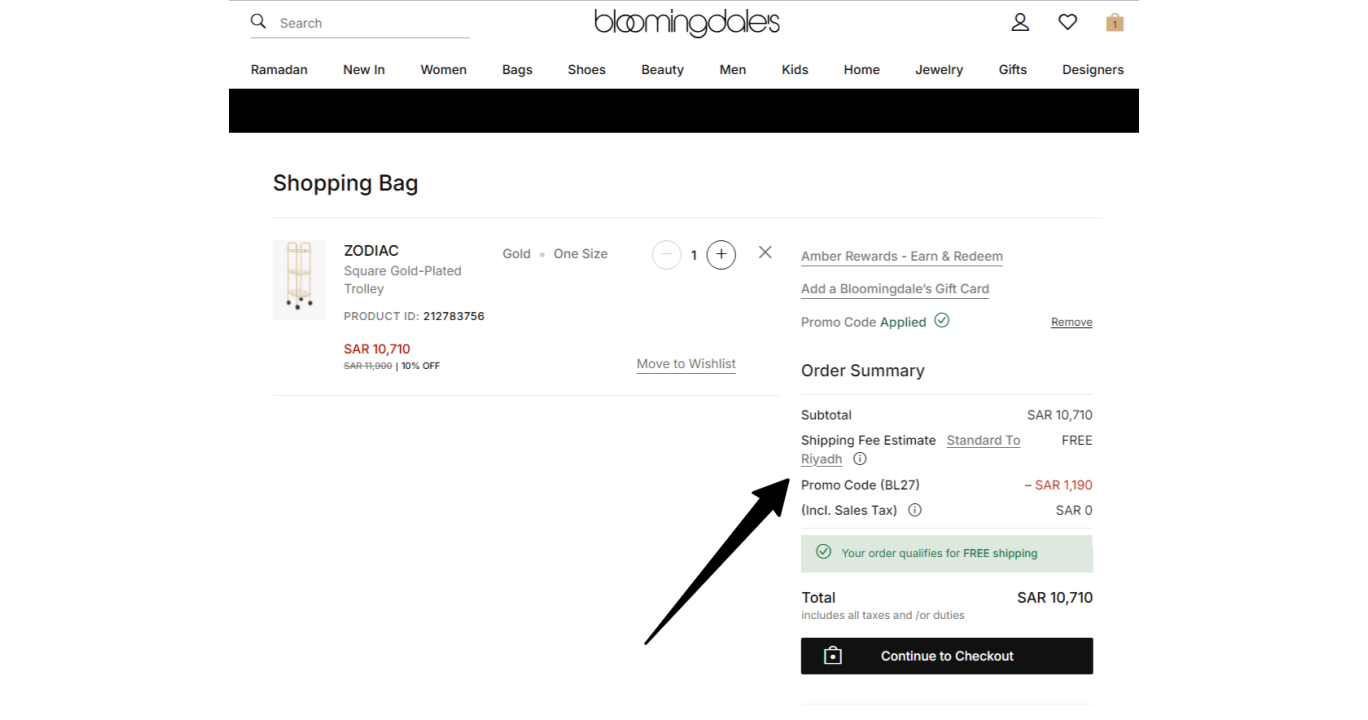Open the Designers menu
The image size is (1368, 720).
point(1093,70)
